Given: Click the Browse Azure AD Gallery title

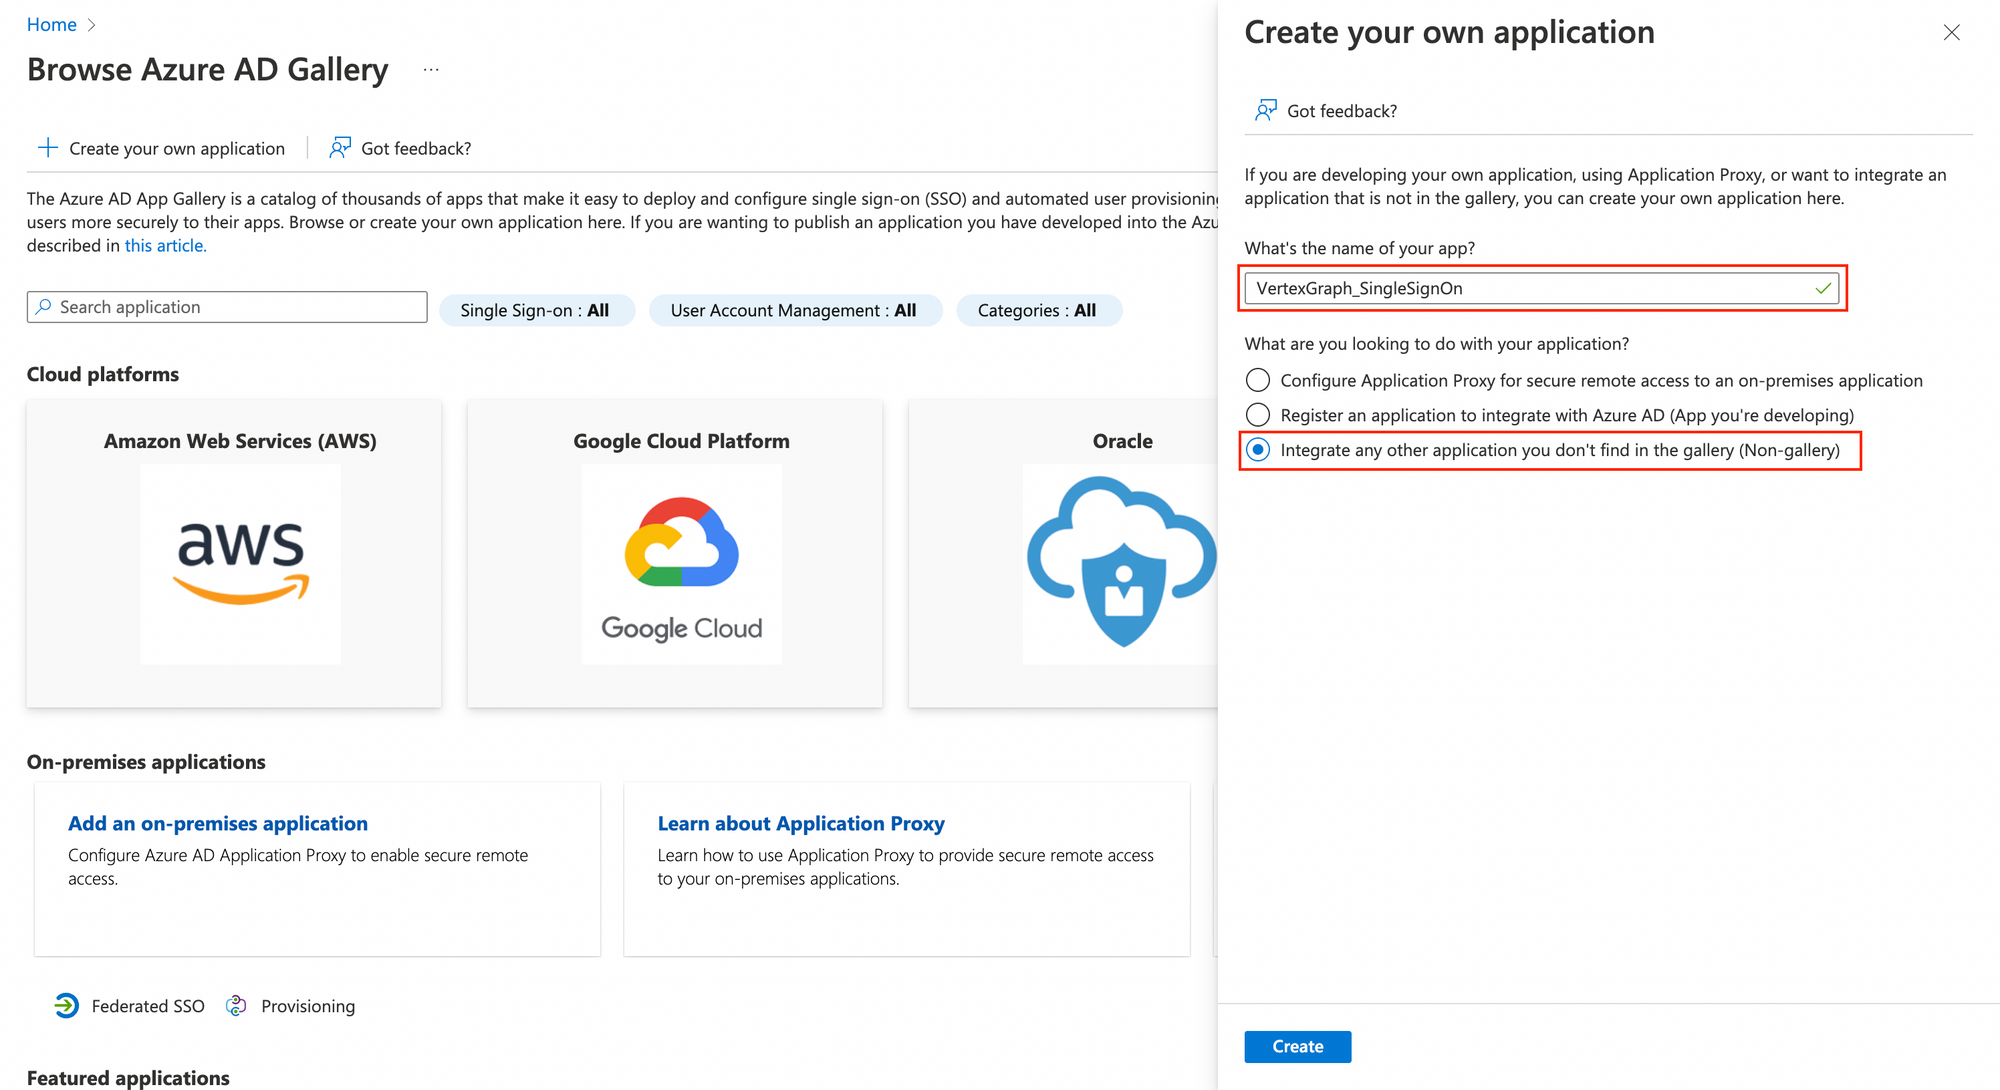Looking at the screenshot, I should tap(208, 70).
